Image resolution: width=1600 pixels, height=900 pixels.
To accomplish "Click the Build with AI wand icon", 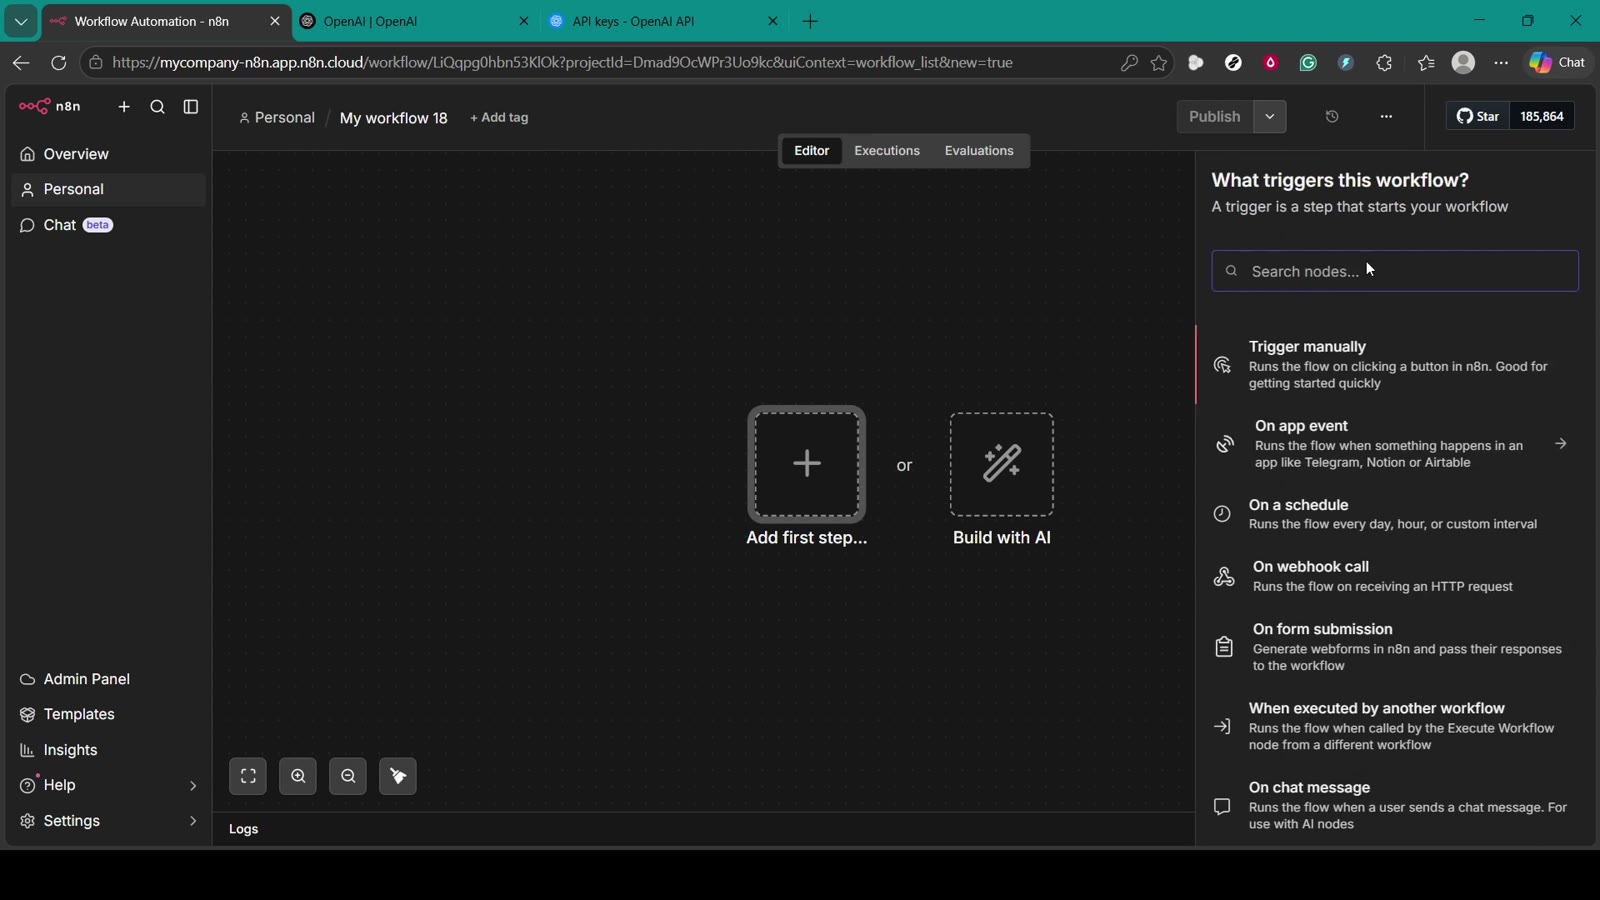I will tap(1002, 464).
